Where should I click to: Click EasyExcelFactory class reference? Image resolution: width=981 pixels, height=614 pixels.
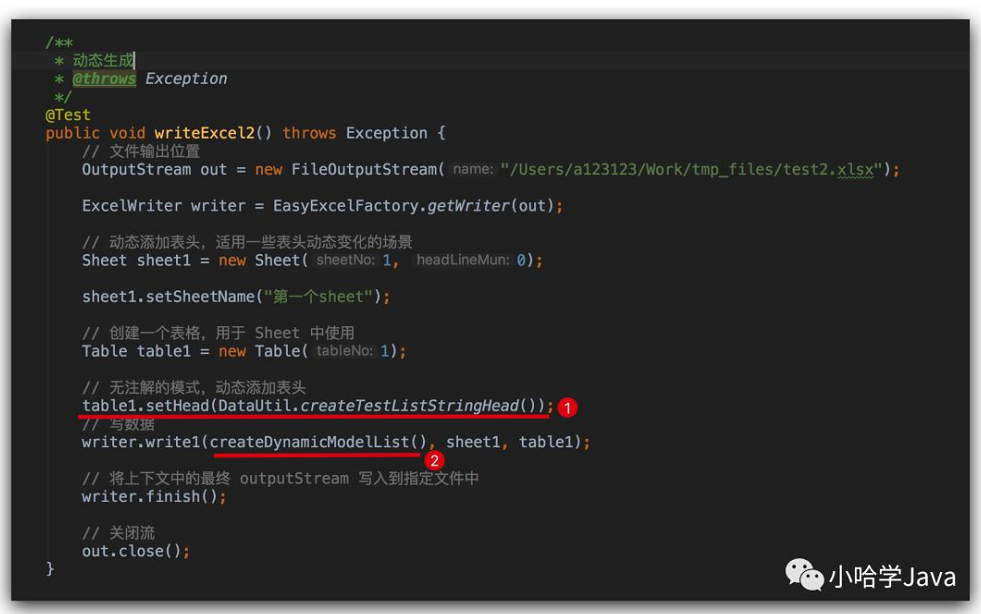[x=345, y=206]
